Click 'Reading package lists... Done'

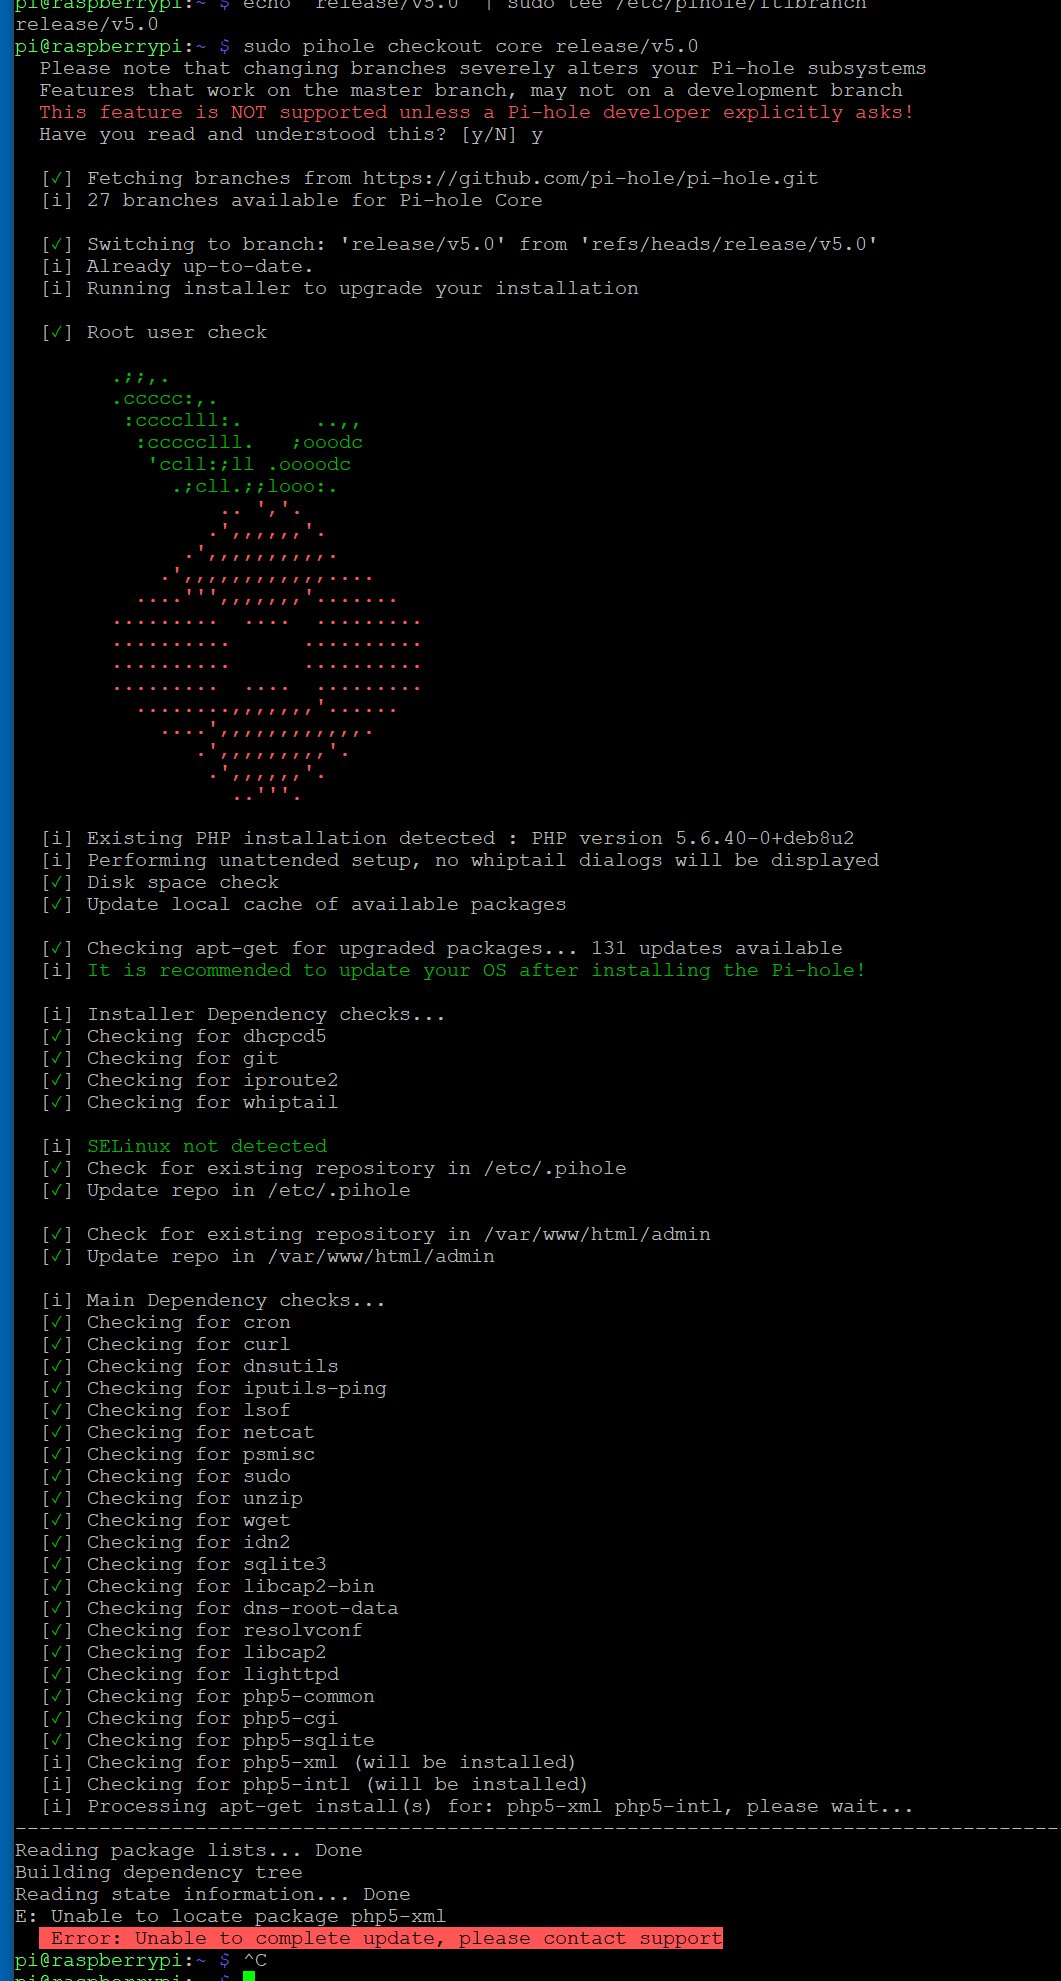point(188,1850)
